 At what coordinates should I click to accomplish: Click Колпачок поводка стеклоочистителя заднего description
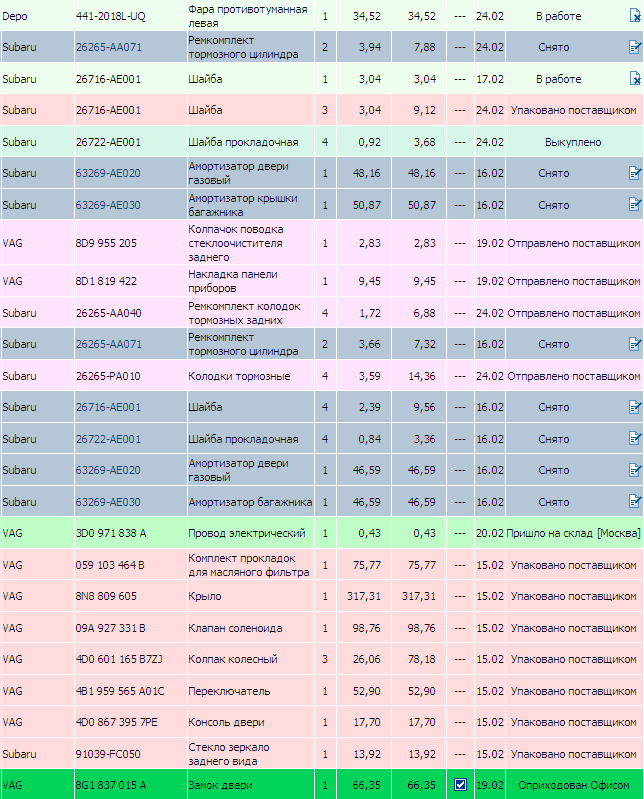(236, 243)
